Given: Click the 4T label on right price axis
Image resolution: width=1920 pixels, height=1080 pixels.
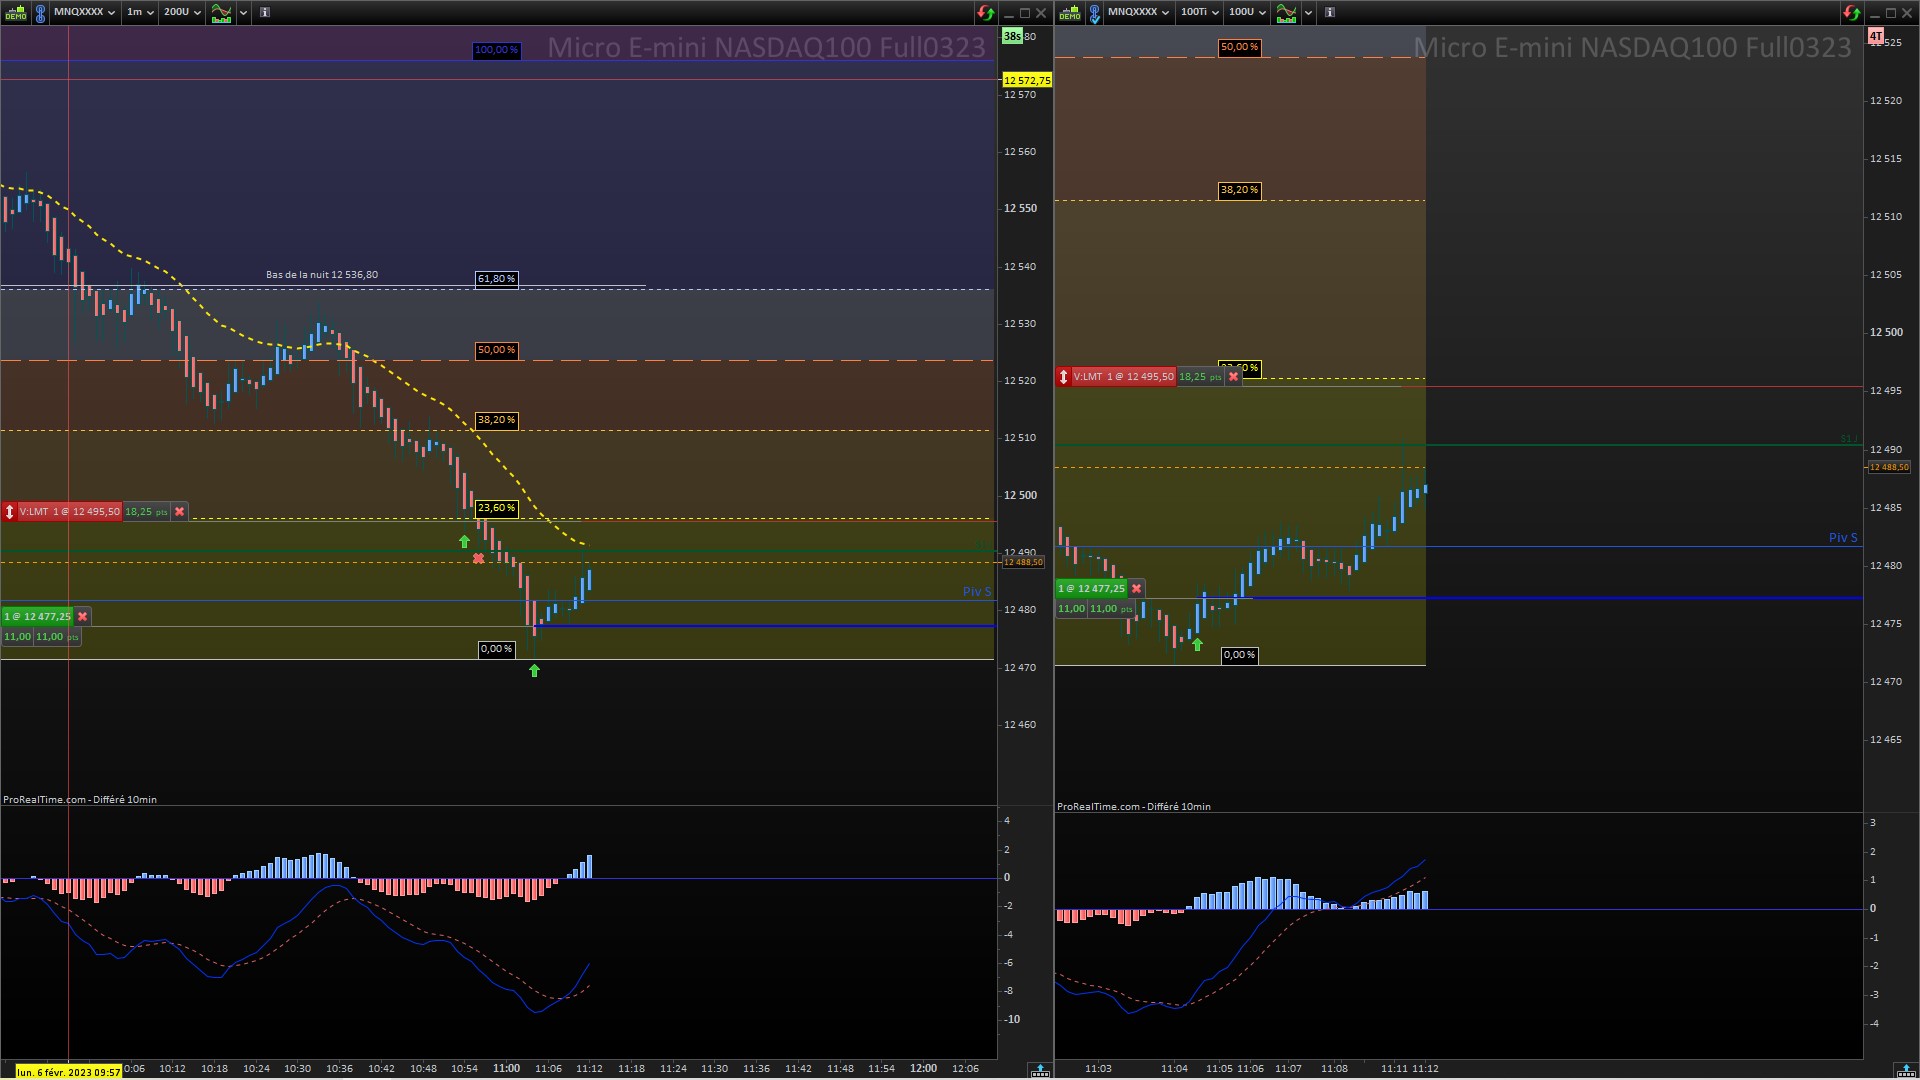Looking at the screenshot, I should 1876,37.
